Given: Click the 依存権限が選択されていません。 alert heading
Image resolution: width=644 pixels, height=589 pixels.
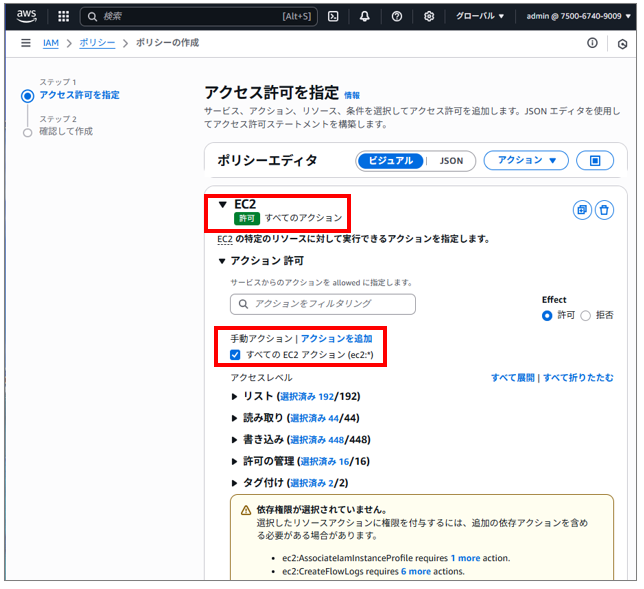Looking at the screenshot, I should pyautogui.click(x=322, y=510).
